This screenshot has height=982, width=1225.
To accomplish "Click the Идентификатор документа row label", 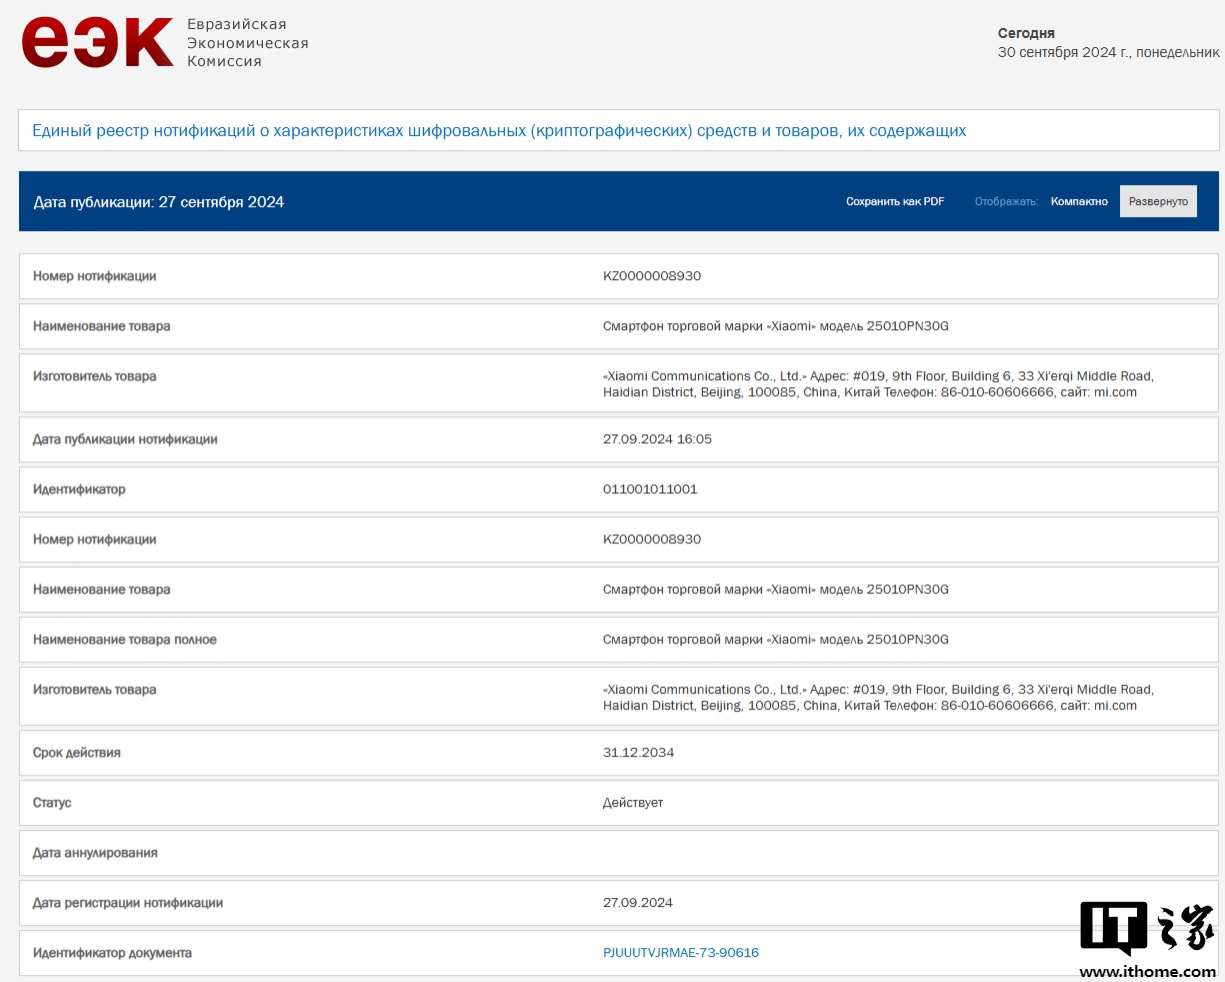I will point(112,953).
